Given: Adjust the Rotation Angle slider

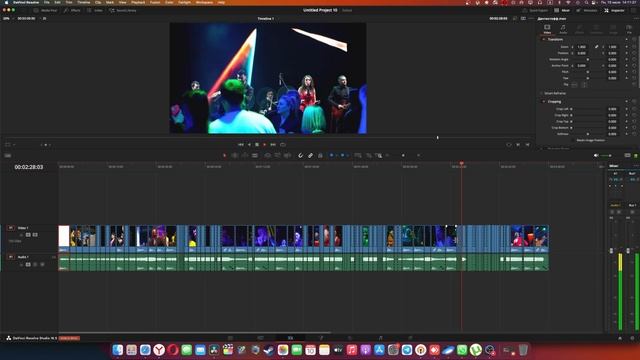Looking at the screenshot, I should 588,59.
